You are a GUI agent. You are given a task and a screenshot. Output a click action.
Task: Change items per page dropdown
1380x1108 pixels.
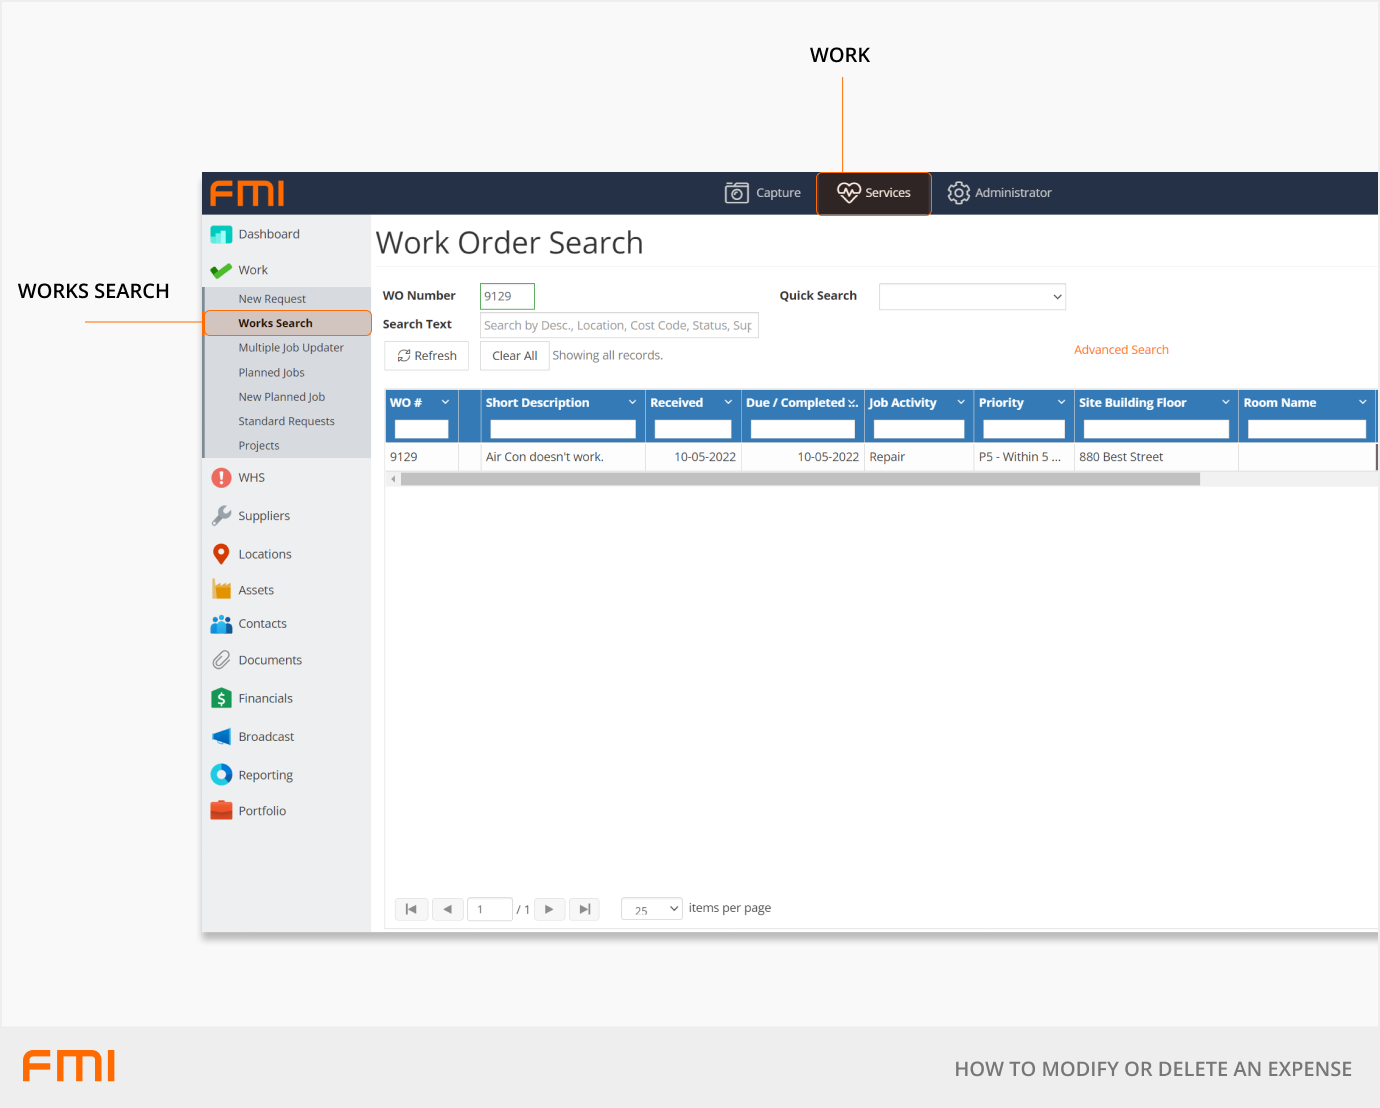(x=651, y=909)
